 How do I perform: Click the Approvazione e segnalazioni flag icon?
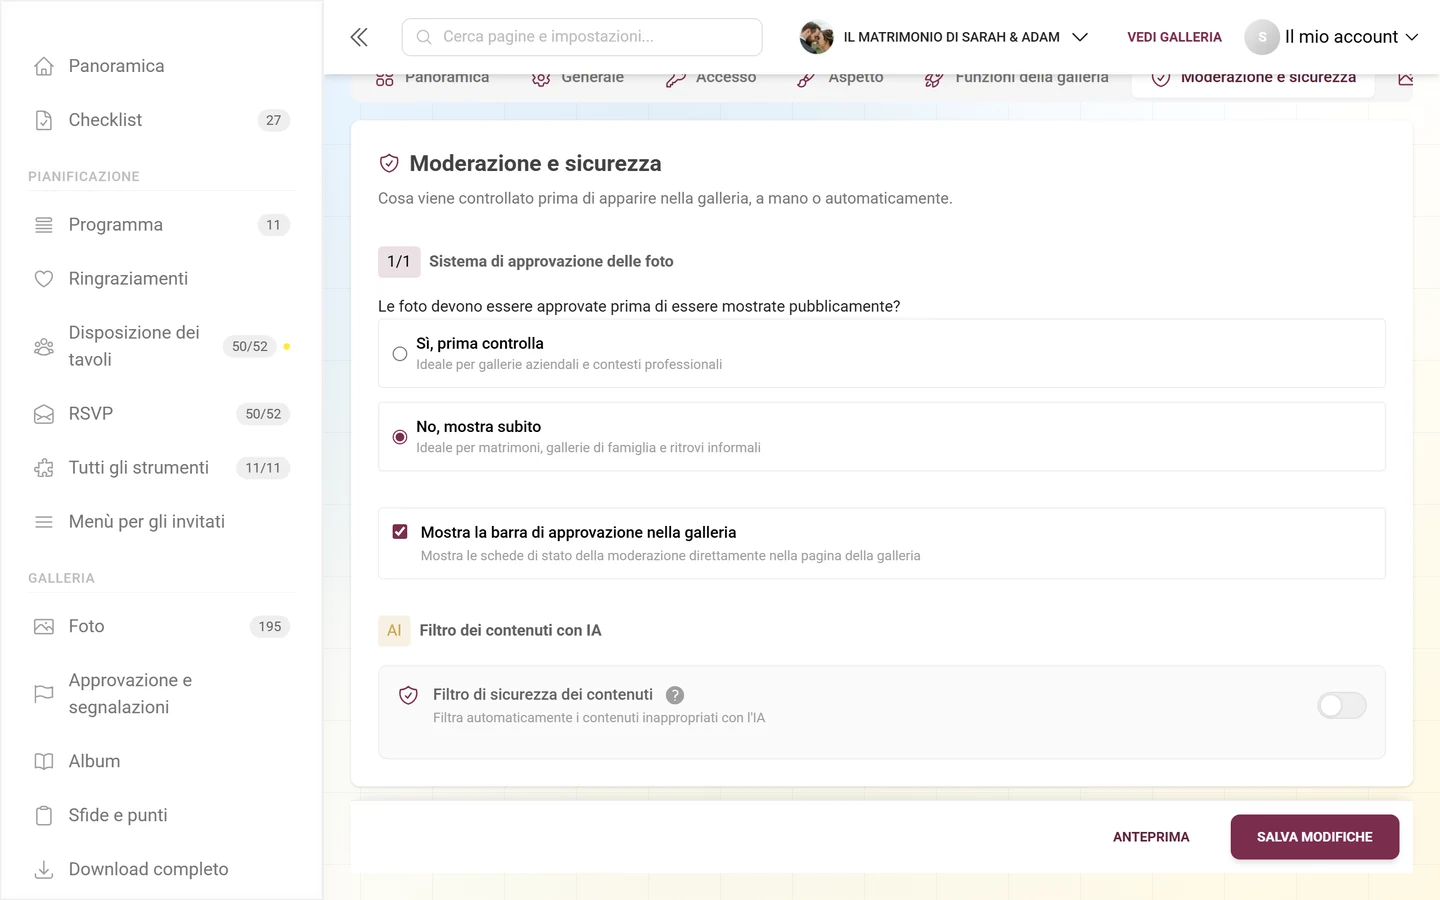44,694
